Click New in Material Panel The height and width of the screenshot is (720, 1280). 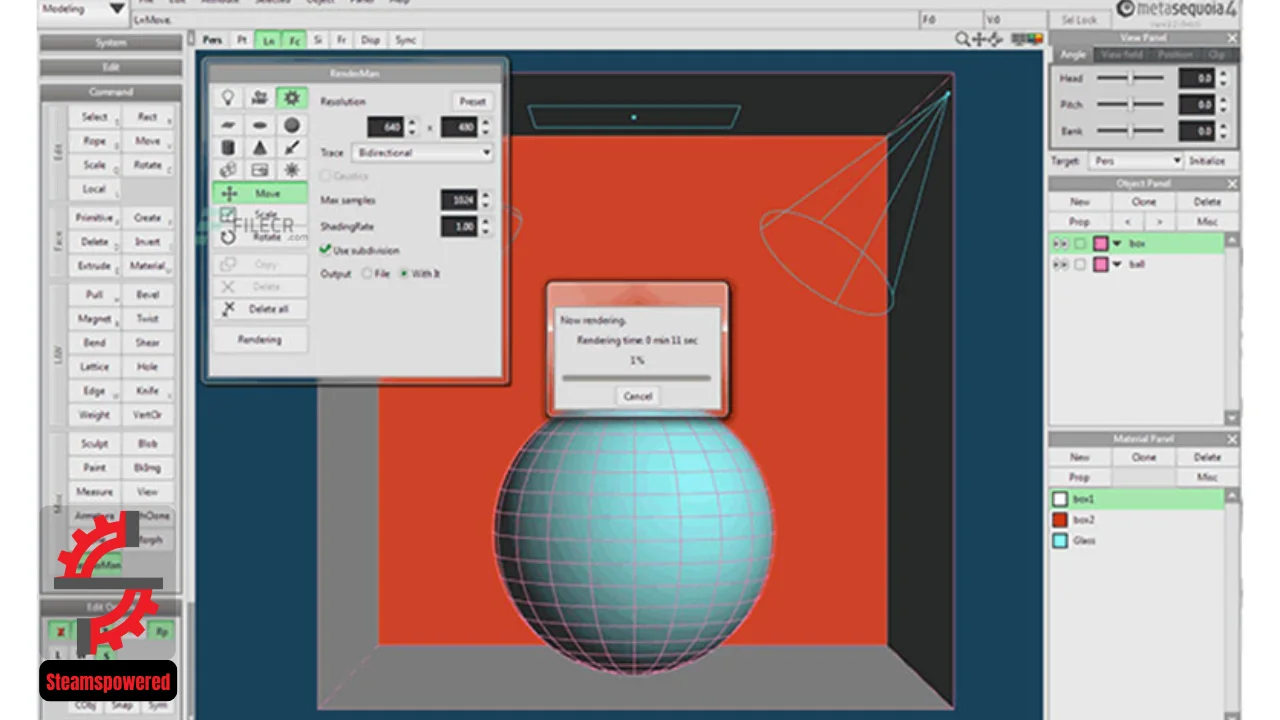coord(1080,457)
